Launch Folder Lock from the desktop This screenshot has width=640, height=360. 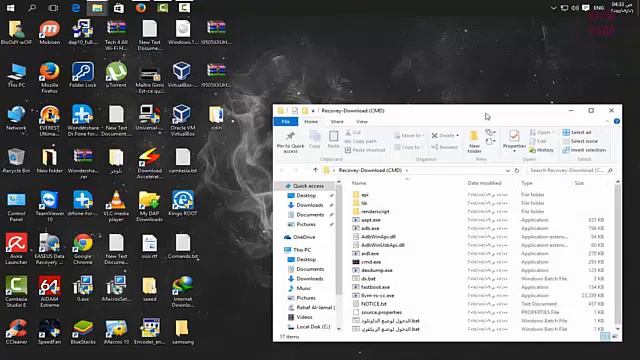coord(83,75)
